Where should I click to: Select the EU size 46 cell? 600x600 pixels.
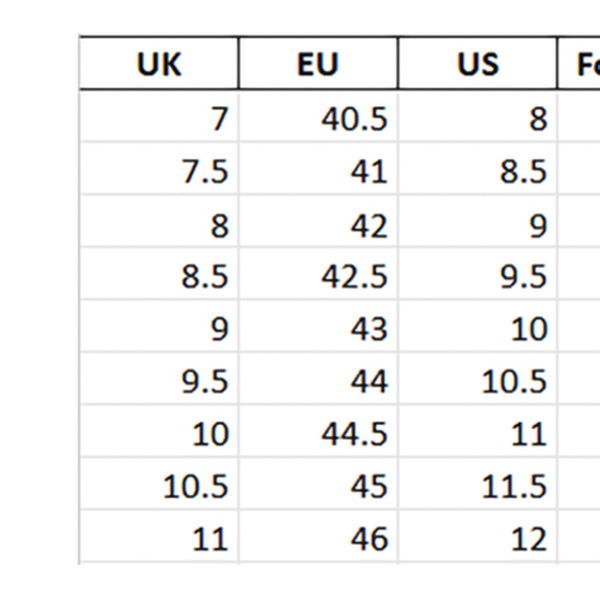[318, 539]
